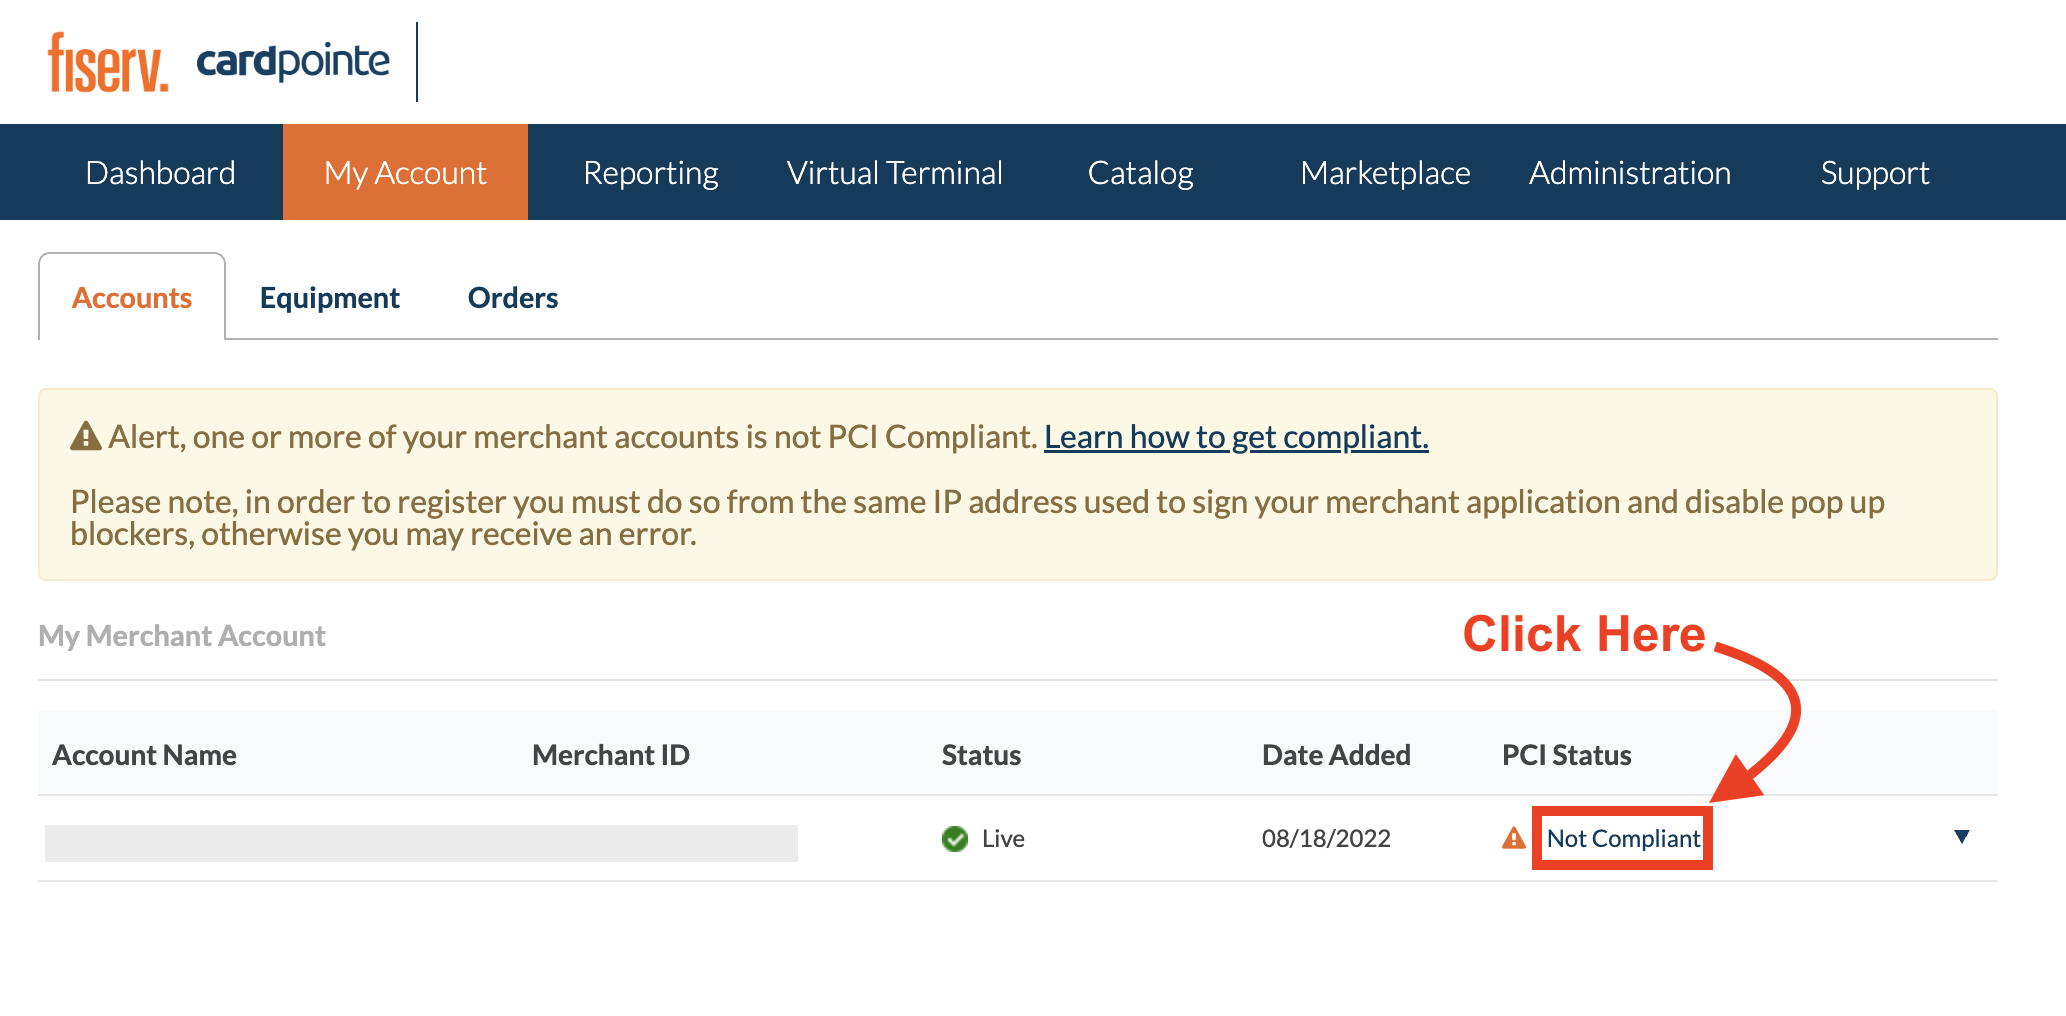2066x1016 pixels.
Task: Open the Dashboard menu
Action: tap(160, 173)
